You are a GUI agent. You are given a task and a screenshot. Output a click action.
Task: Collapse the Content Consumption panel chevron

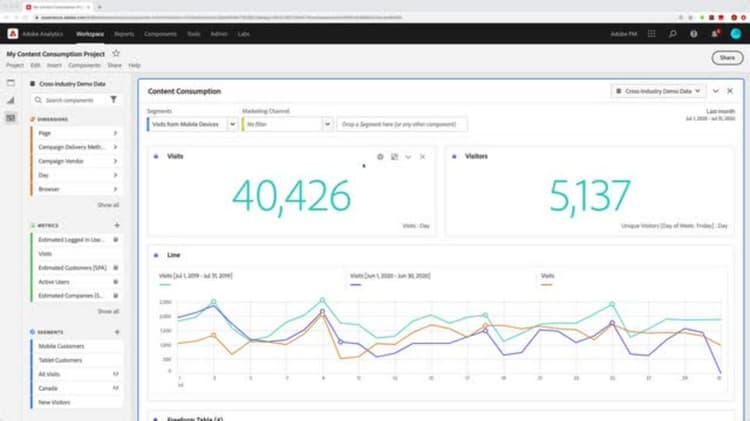(716, 91)
